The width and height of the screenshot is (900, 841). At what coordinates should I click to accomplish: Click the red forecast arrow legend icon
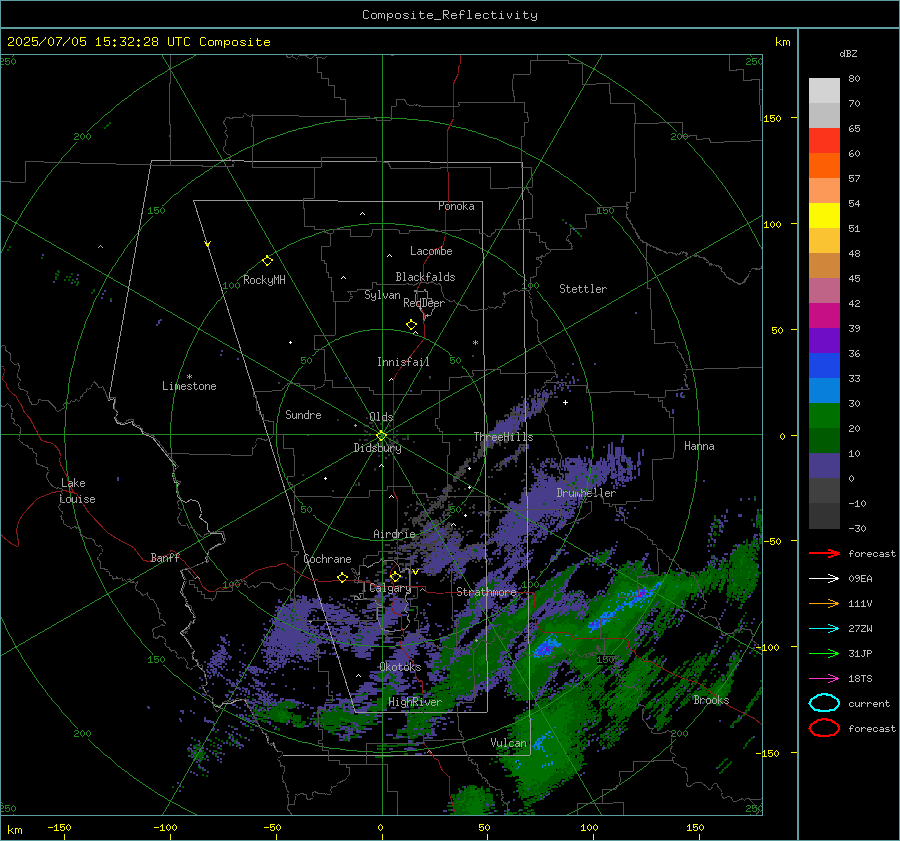point(824,553)
